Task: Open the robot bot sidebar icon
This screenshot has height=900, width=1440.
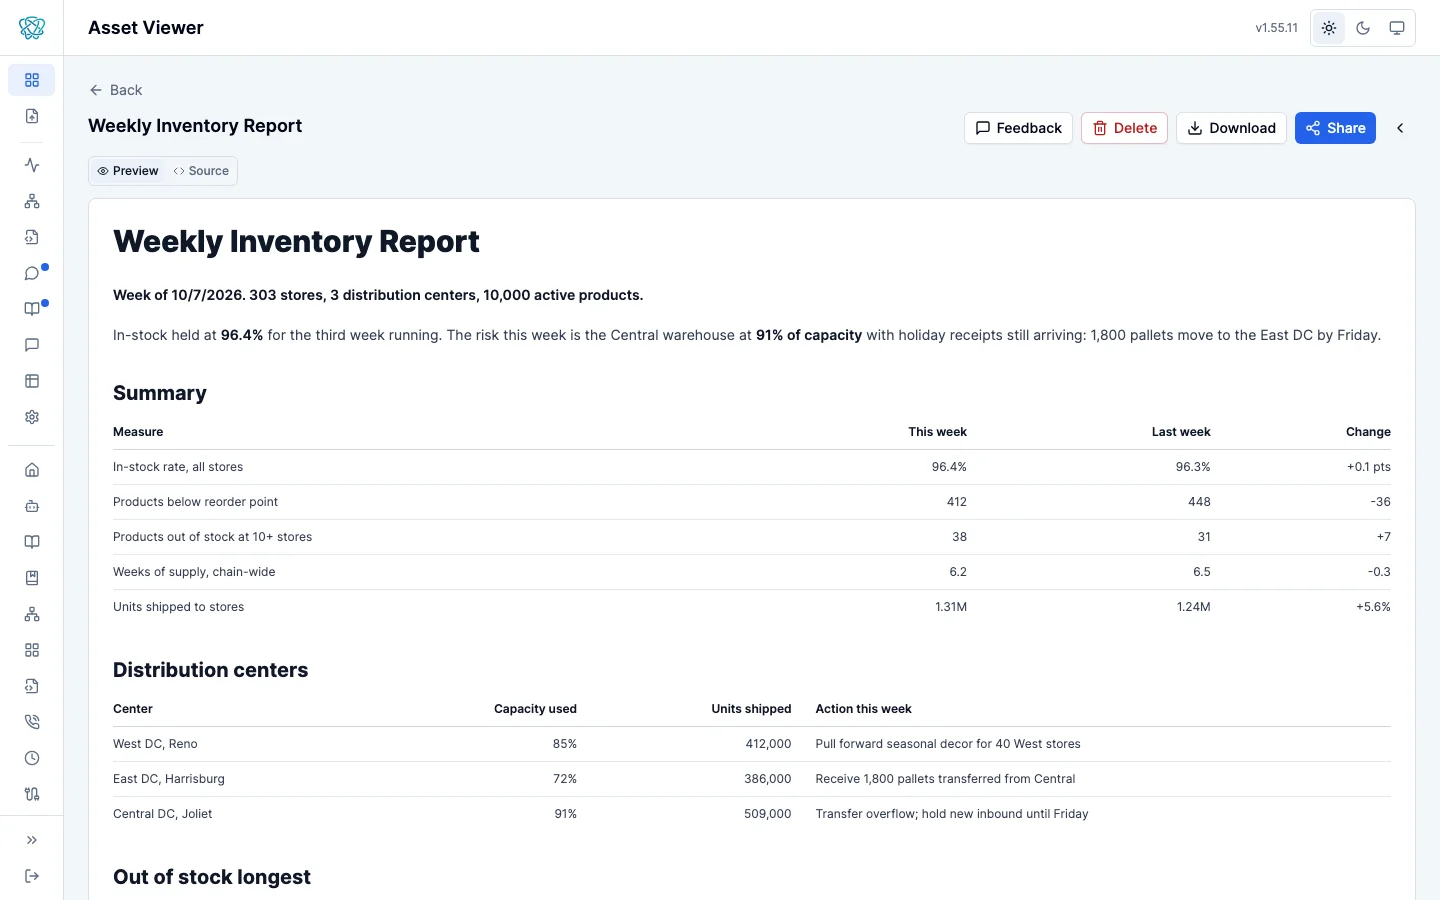Action: (x=32, y=506)
